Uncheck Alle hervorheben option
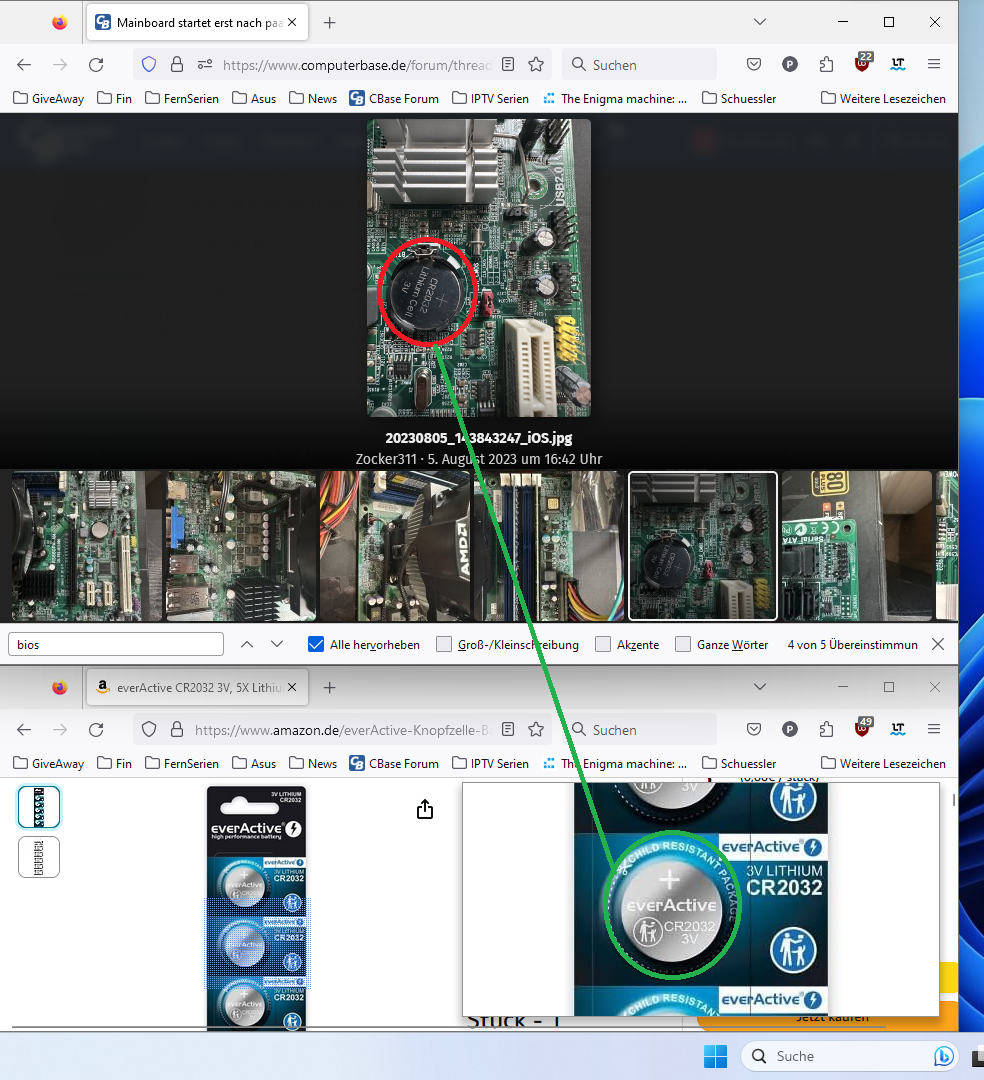984x1080 pixels. 316,645
